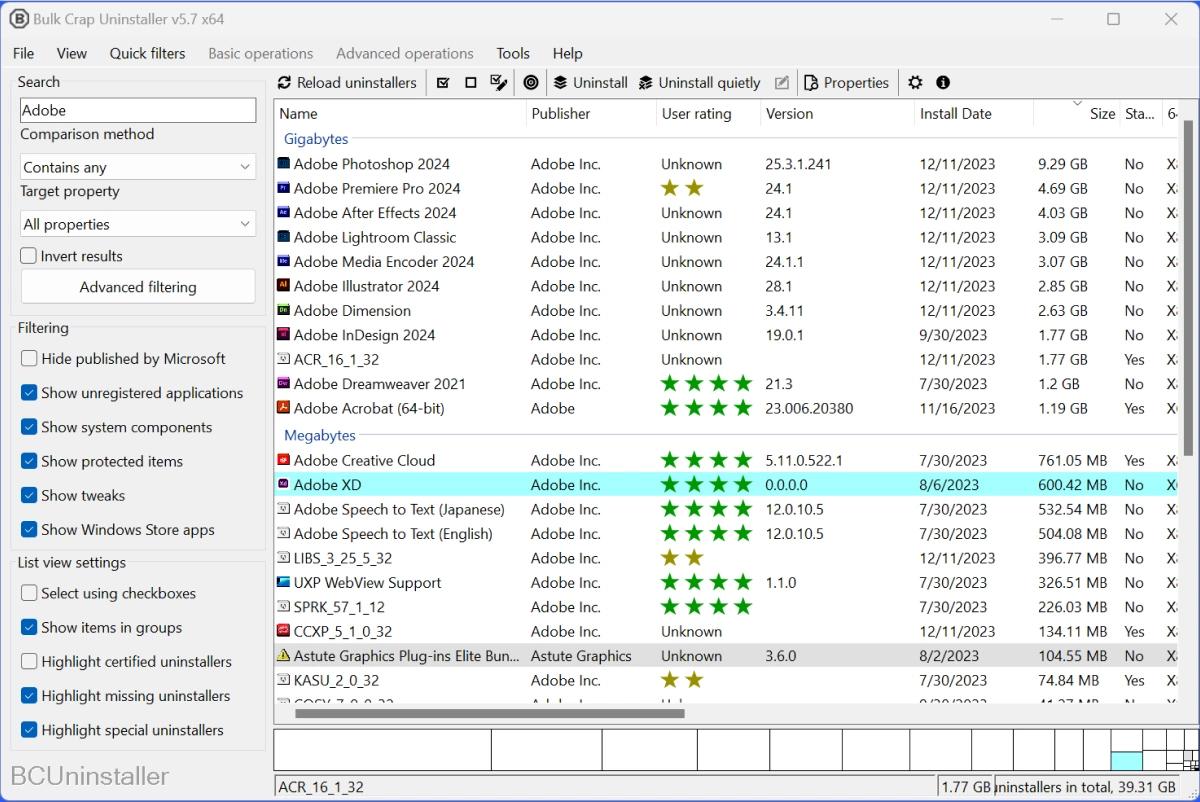
Task: Click the Adobe Media Encoder 2024 icon
Action: pyautogui.click(x=284, y=262)
